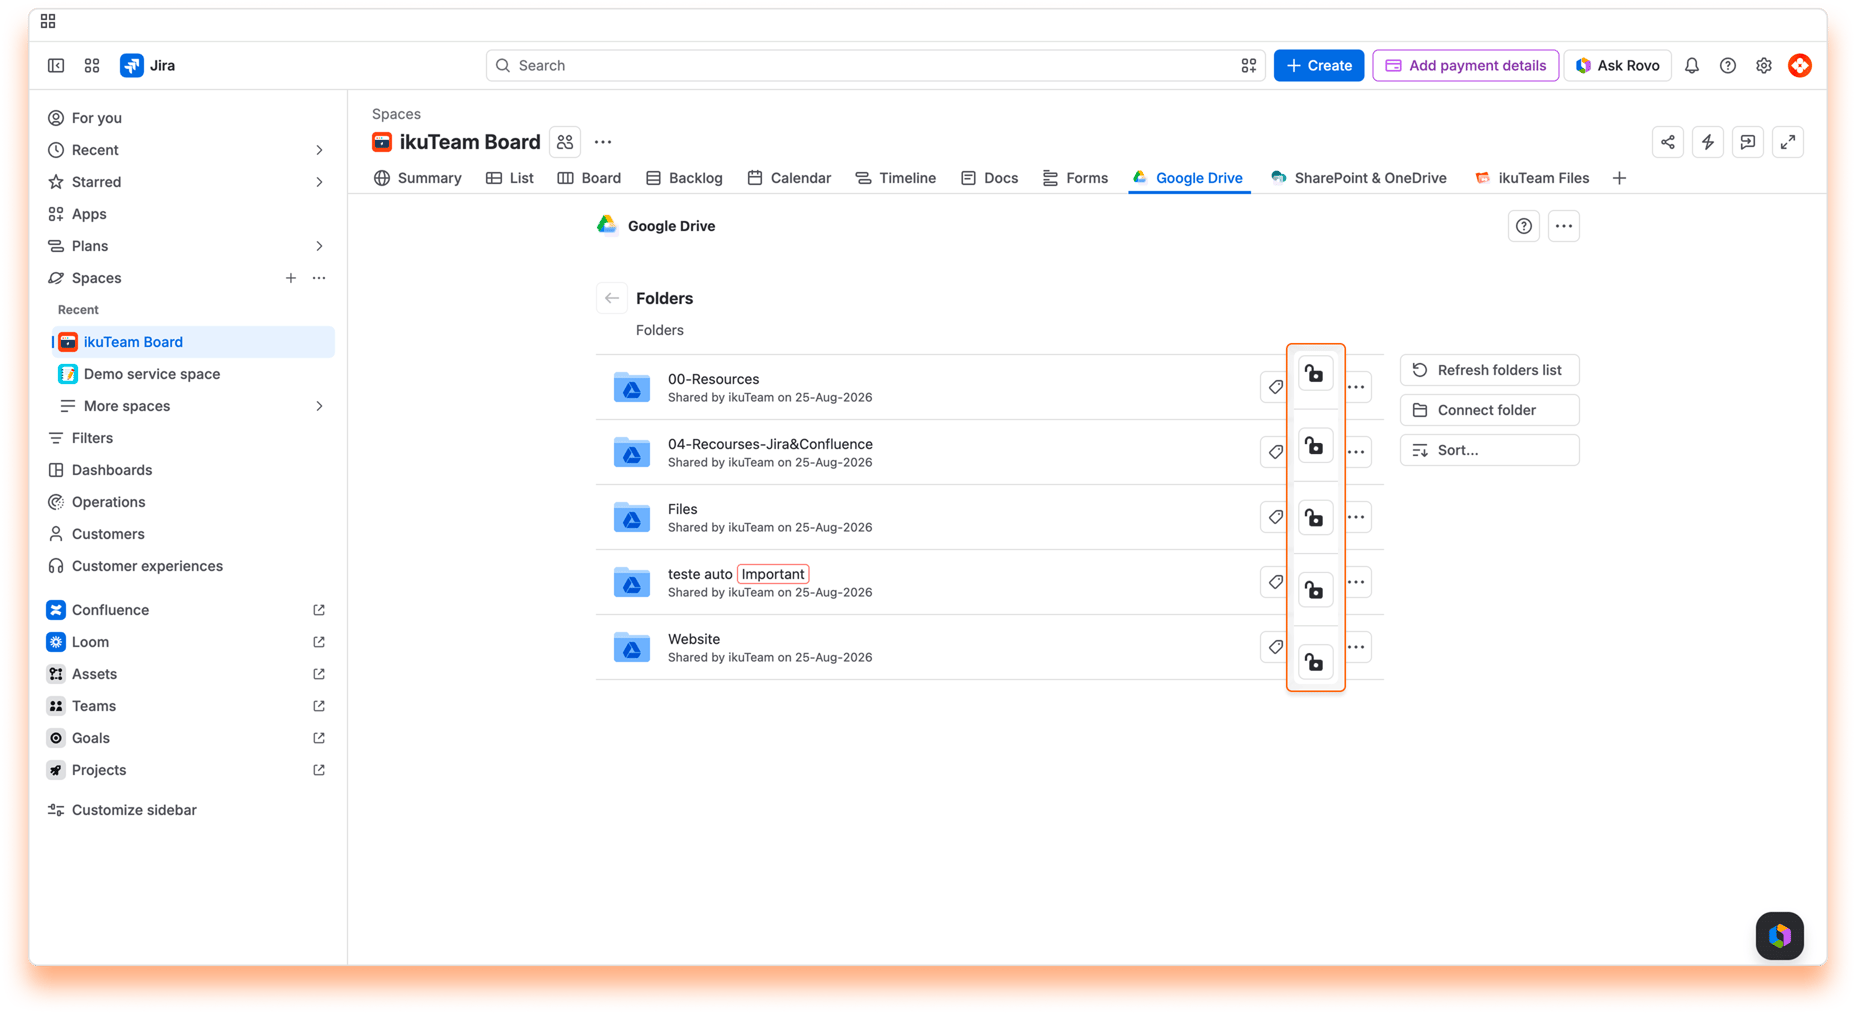1856x1014 pixels.
Task: Open app switcher grid icon
Action: [x=92, y=66]
